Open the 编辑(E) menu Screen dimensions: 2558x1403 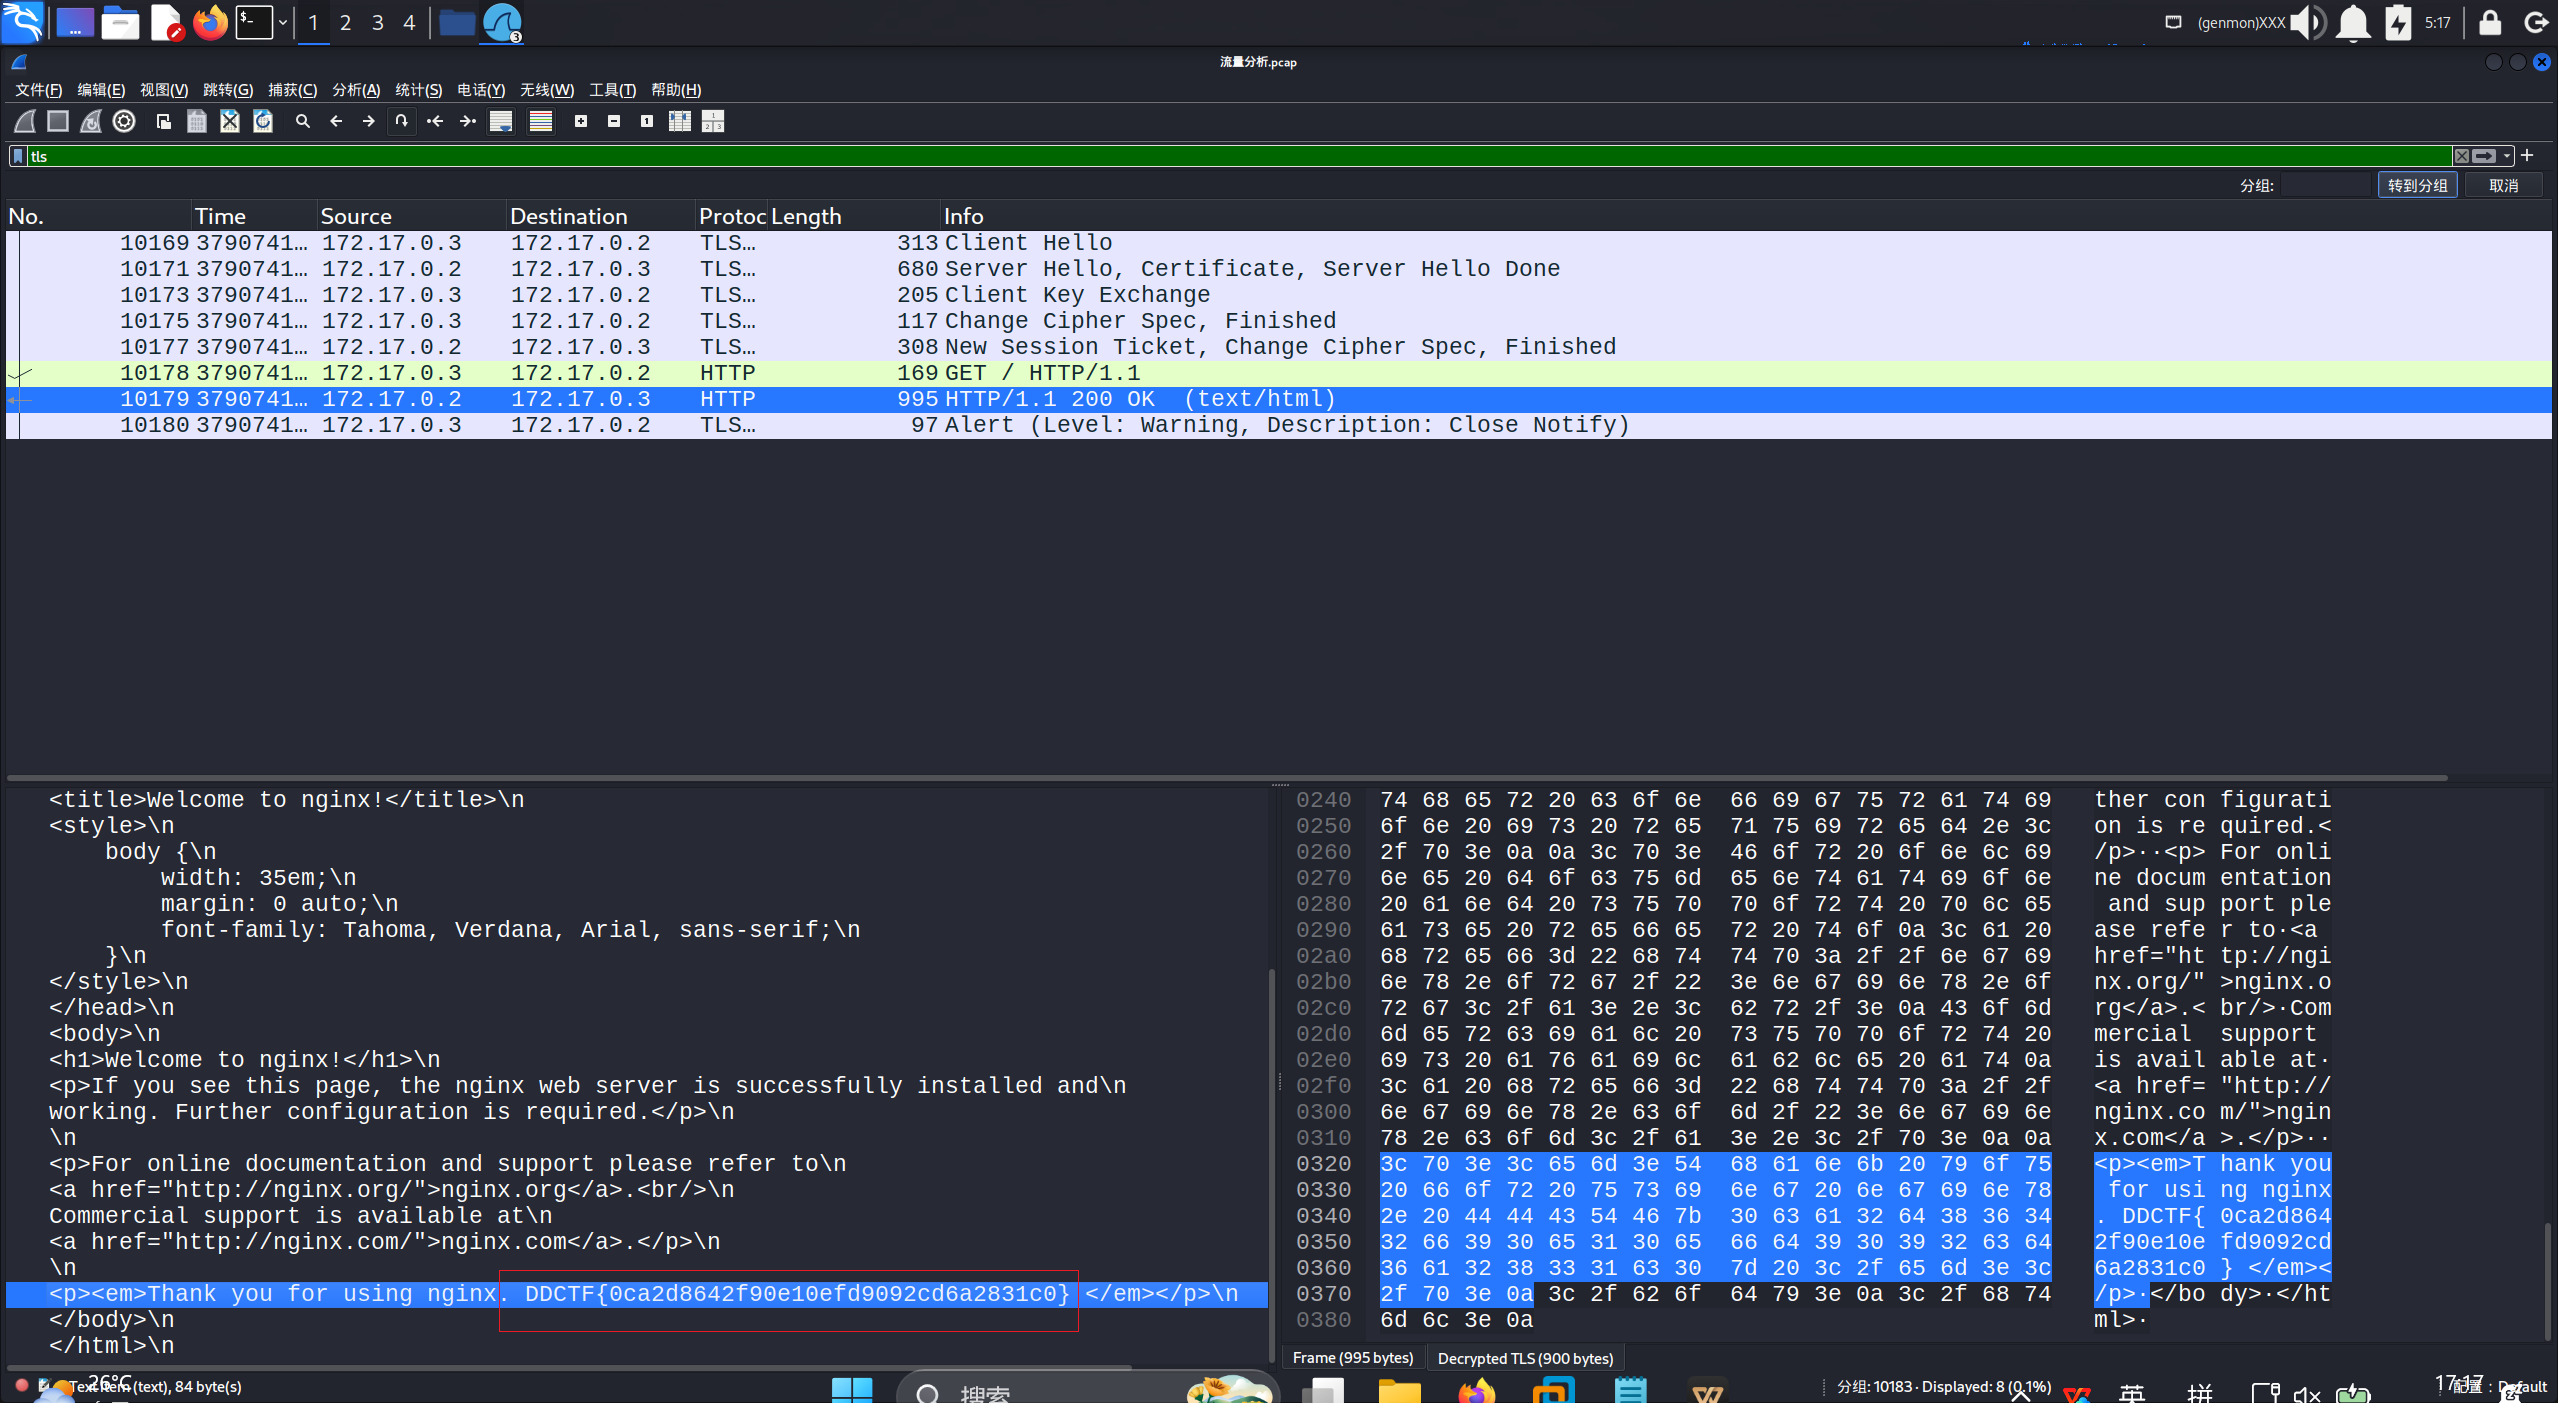(101, 90)
